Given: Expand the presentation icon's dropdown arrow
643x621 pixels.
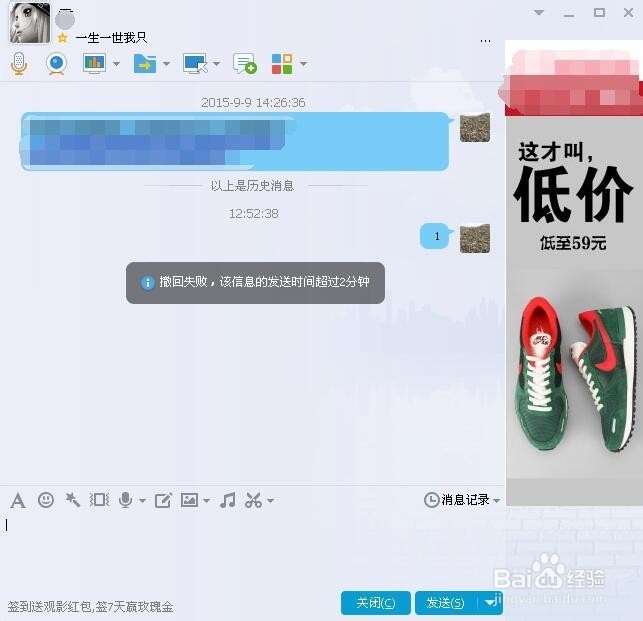Looking at the screenshot, I should (x=116, y=64).
